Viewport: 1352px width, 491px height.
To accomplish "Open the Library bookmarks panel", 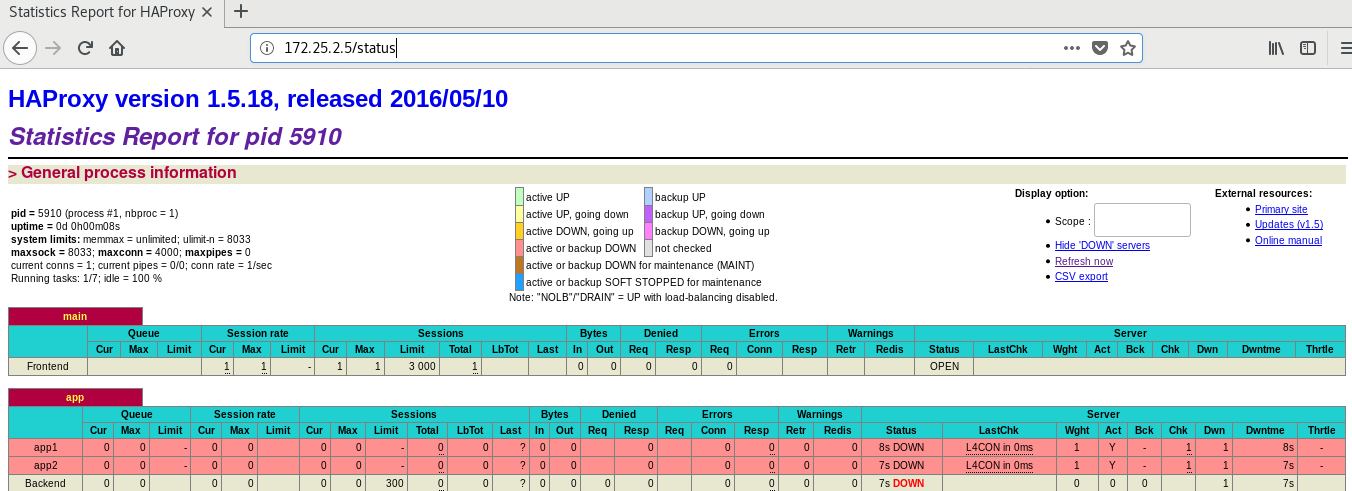I will pos(1277,48).
